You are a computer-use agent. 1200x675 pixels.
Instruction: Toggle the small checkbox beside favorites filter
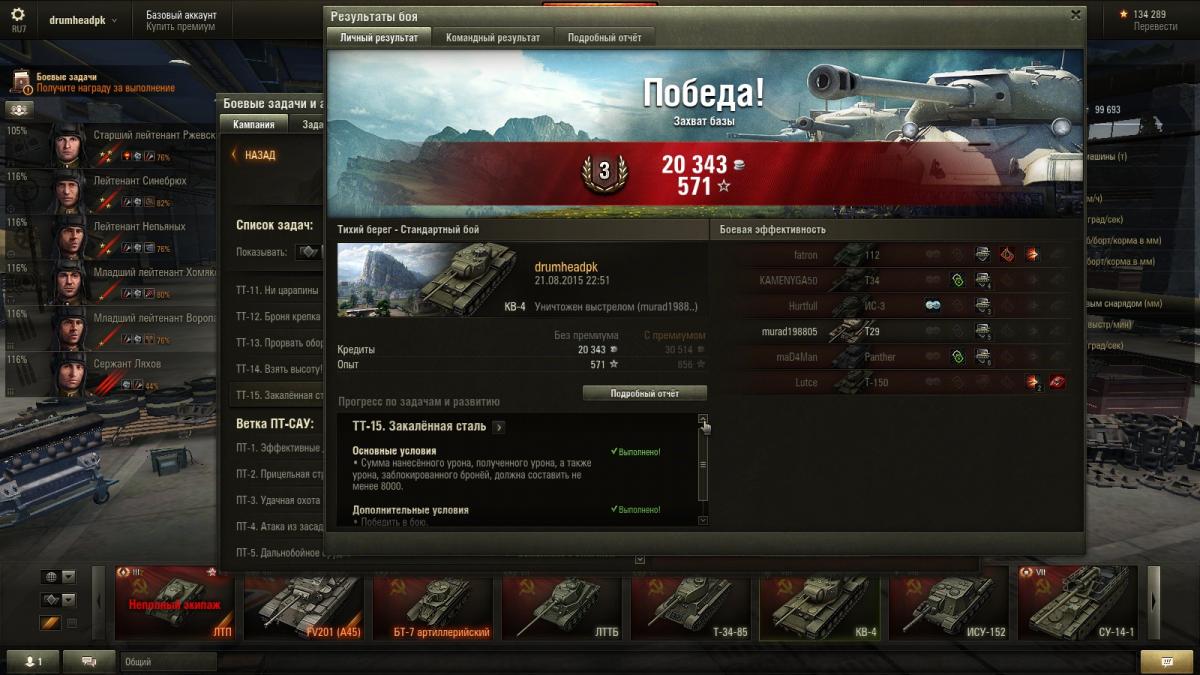pyautogui.click(x=71, y=623)
